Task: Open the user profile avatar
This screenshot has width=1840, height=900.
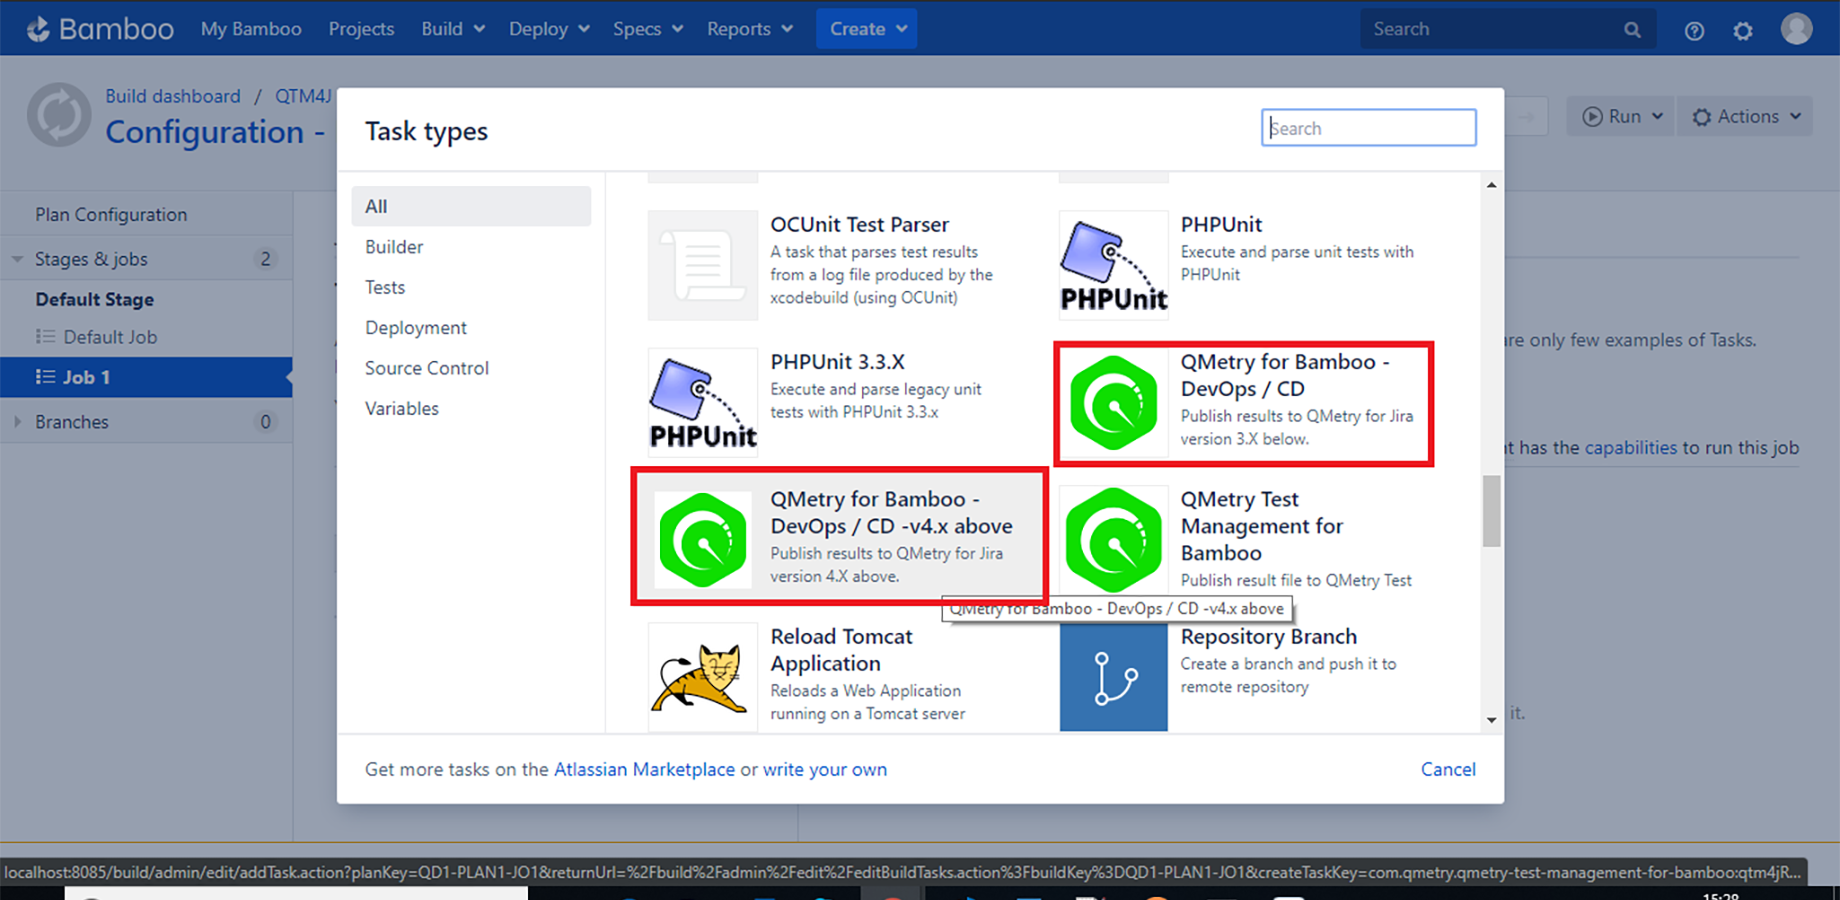Action: tap(1796, 29)
